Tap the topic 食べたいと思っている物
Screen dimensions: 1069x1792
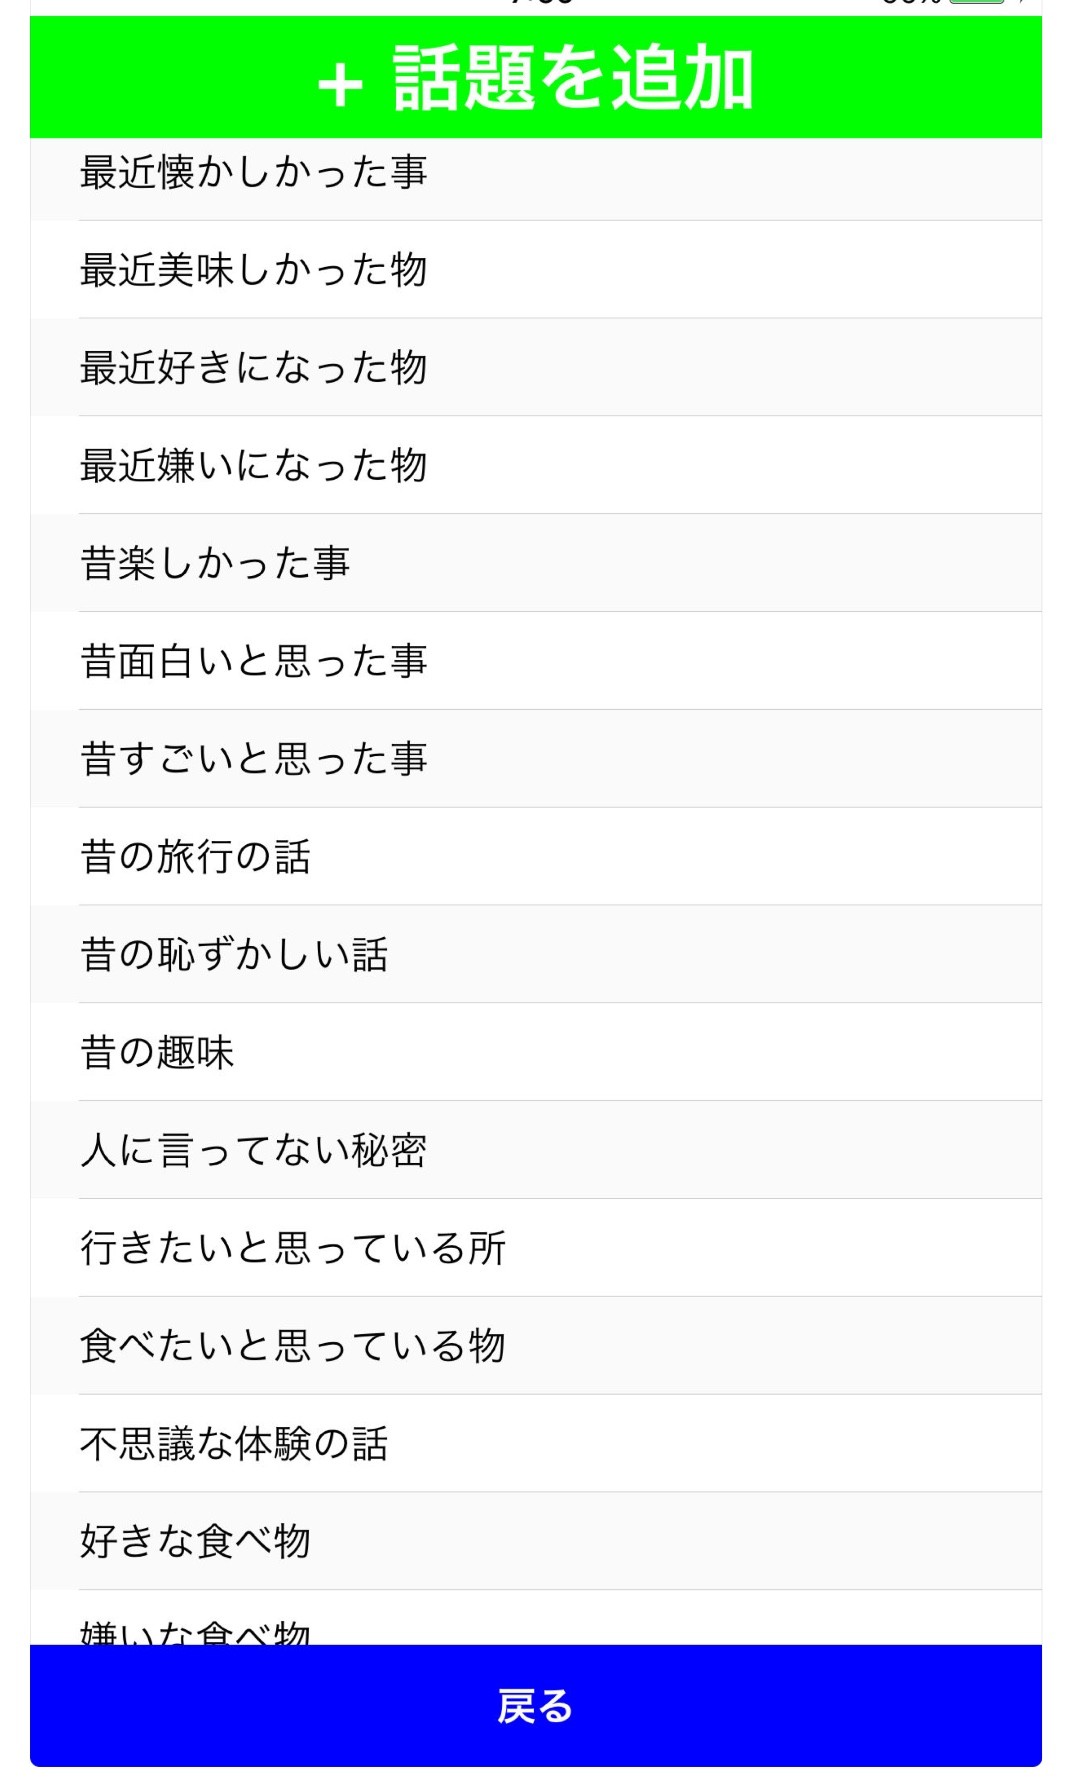[x=293, y=1346]
